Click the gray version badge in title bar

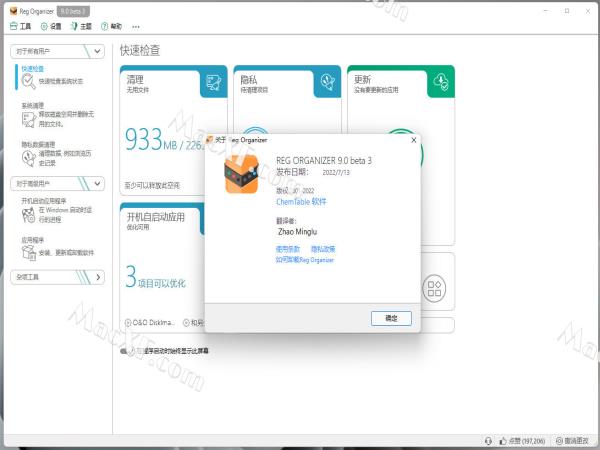[x=73, y=11]
